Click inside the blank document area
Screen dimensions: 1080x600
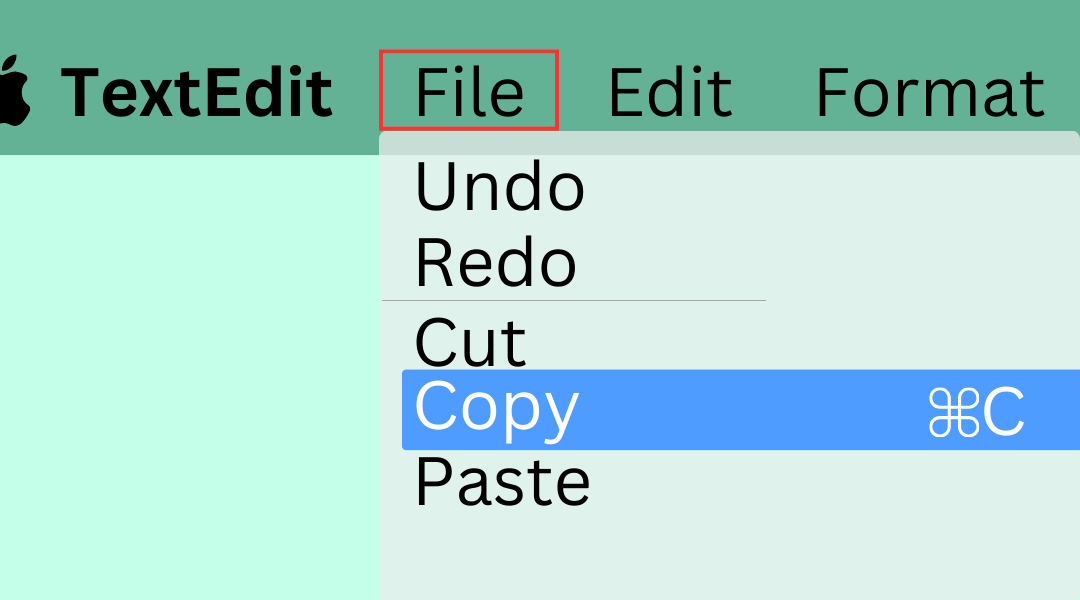click(190, 380)
